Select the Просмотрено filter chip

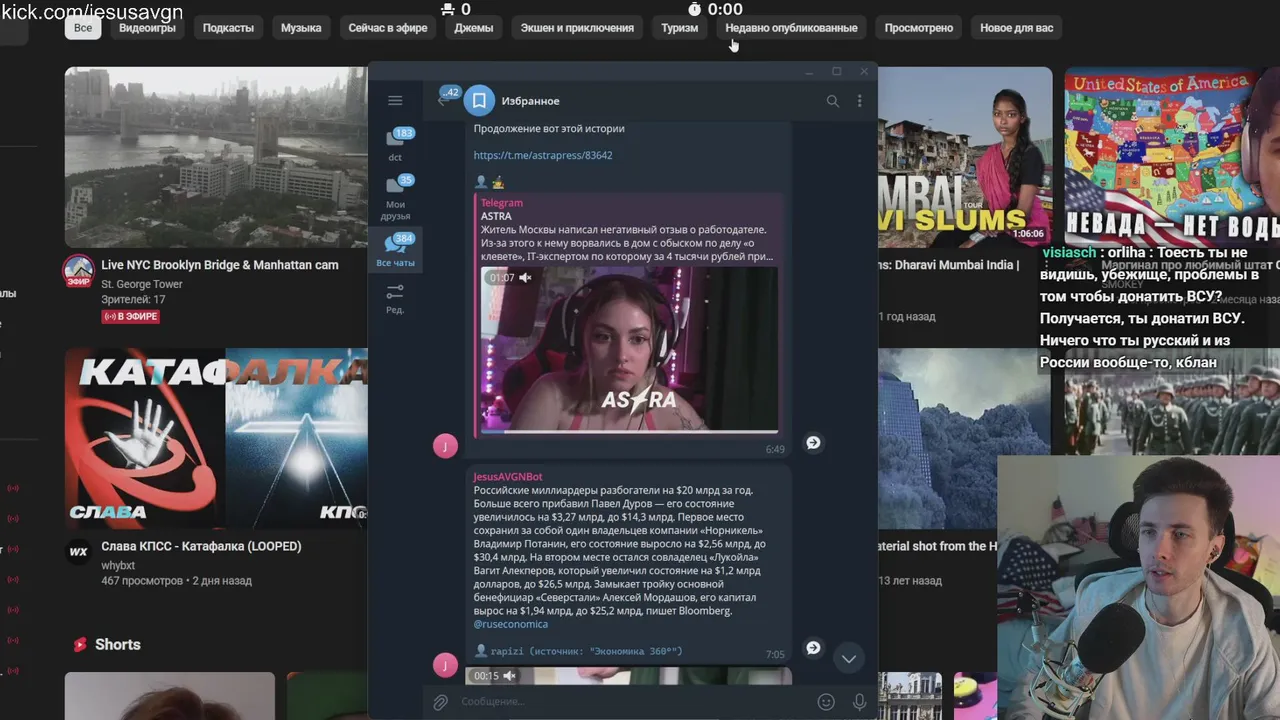(919, 28)
